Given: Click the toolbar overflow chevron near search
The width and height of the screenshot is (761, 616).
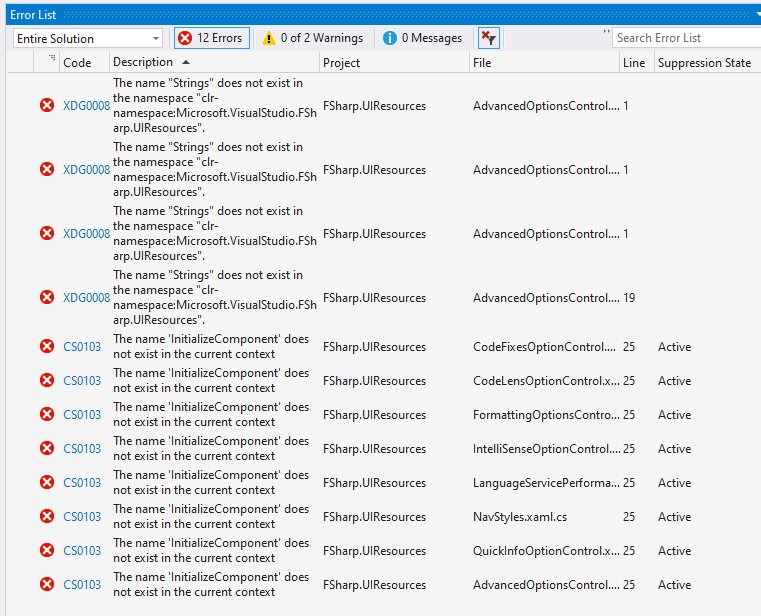Looking at the screenshot, I should click(606, 32).
